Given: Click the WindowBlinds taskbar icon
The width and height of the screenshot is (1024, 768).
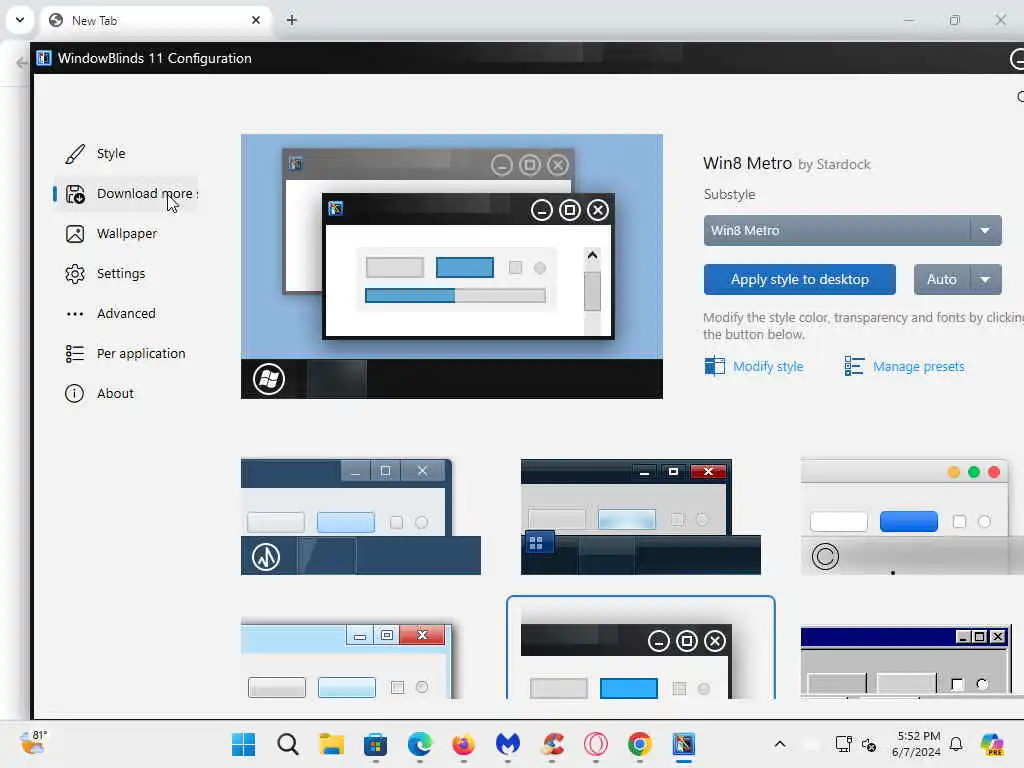Looking at the screenshot, I should [684, 744].
